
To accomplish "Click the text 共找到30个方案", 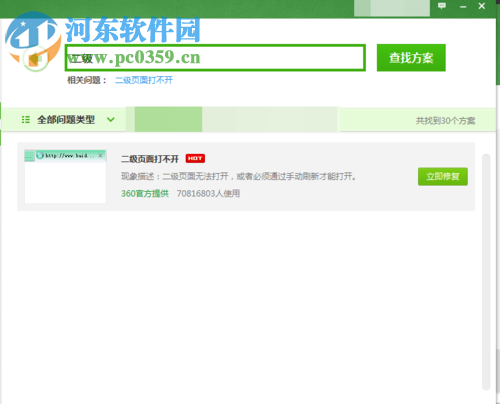I will click(445, 121).
